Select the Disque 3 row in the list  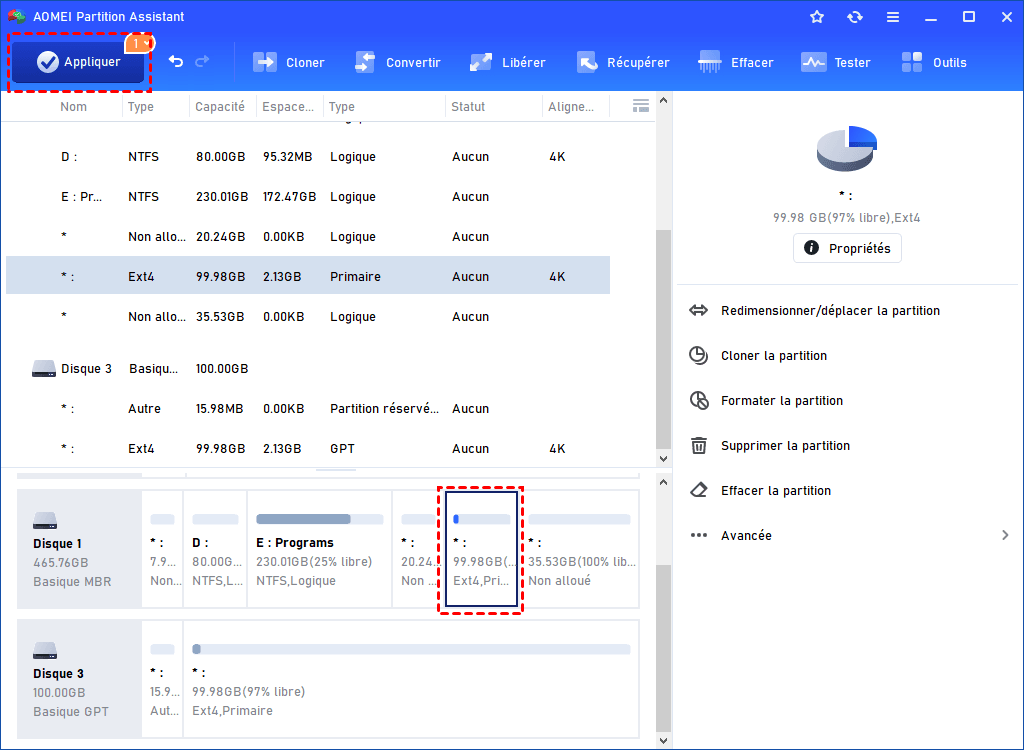308,368
